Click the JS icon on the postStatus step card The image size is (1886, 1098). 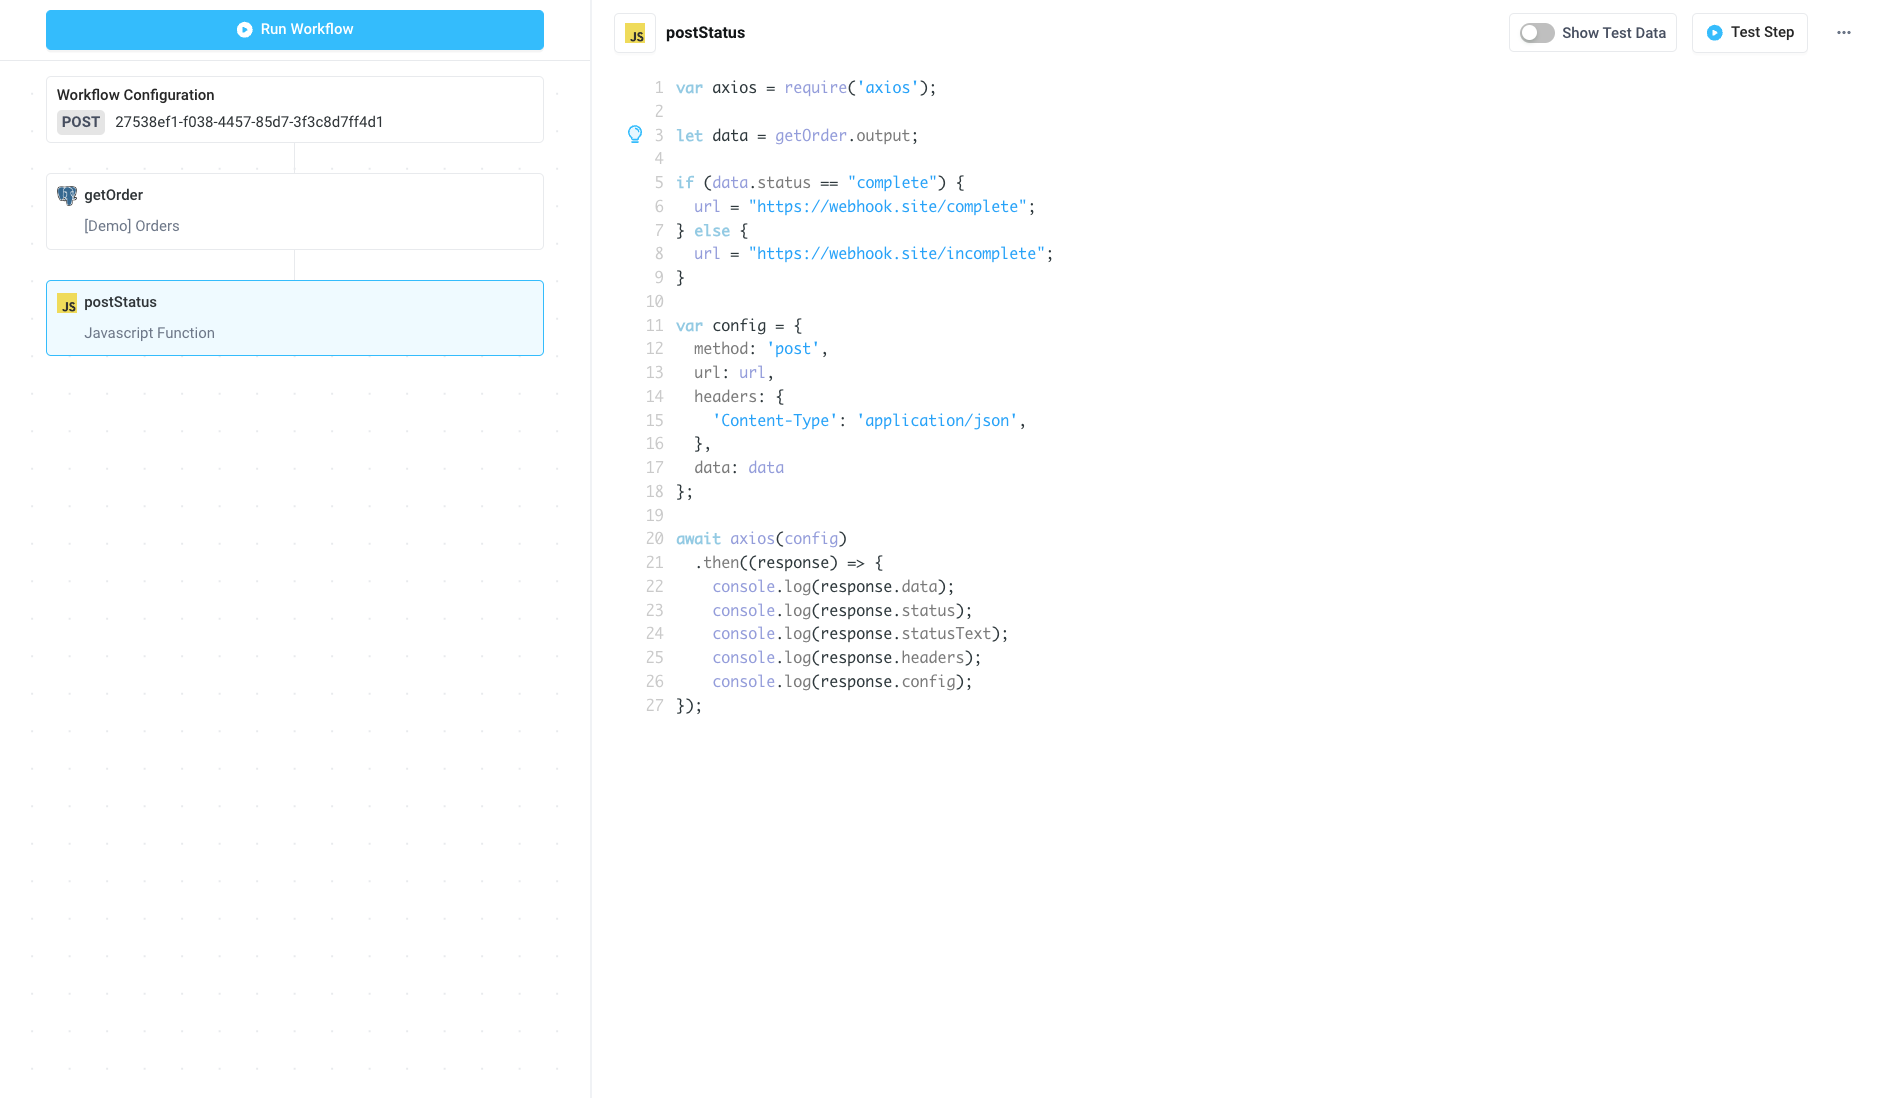(x=69, y=302)
